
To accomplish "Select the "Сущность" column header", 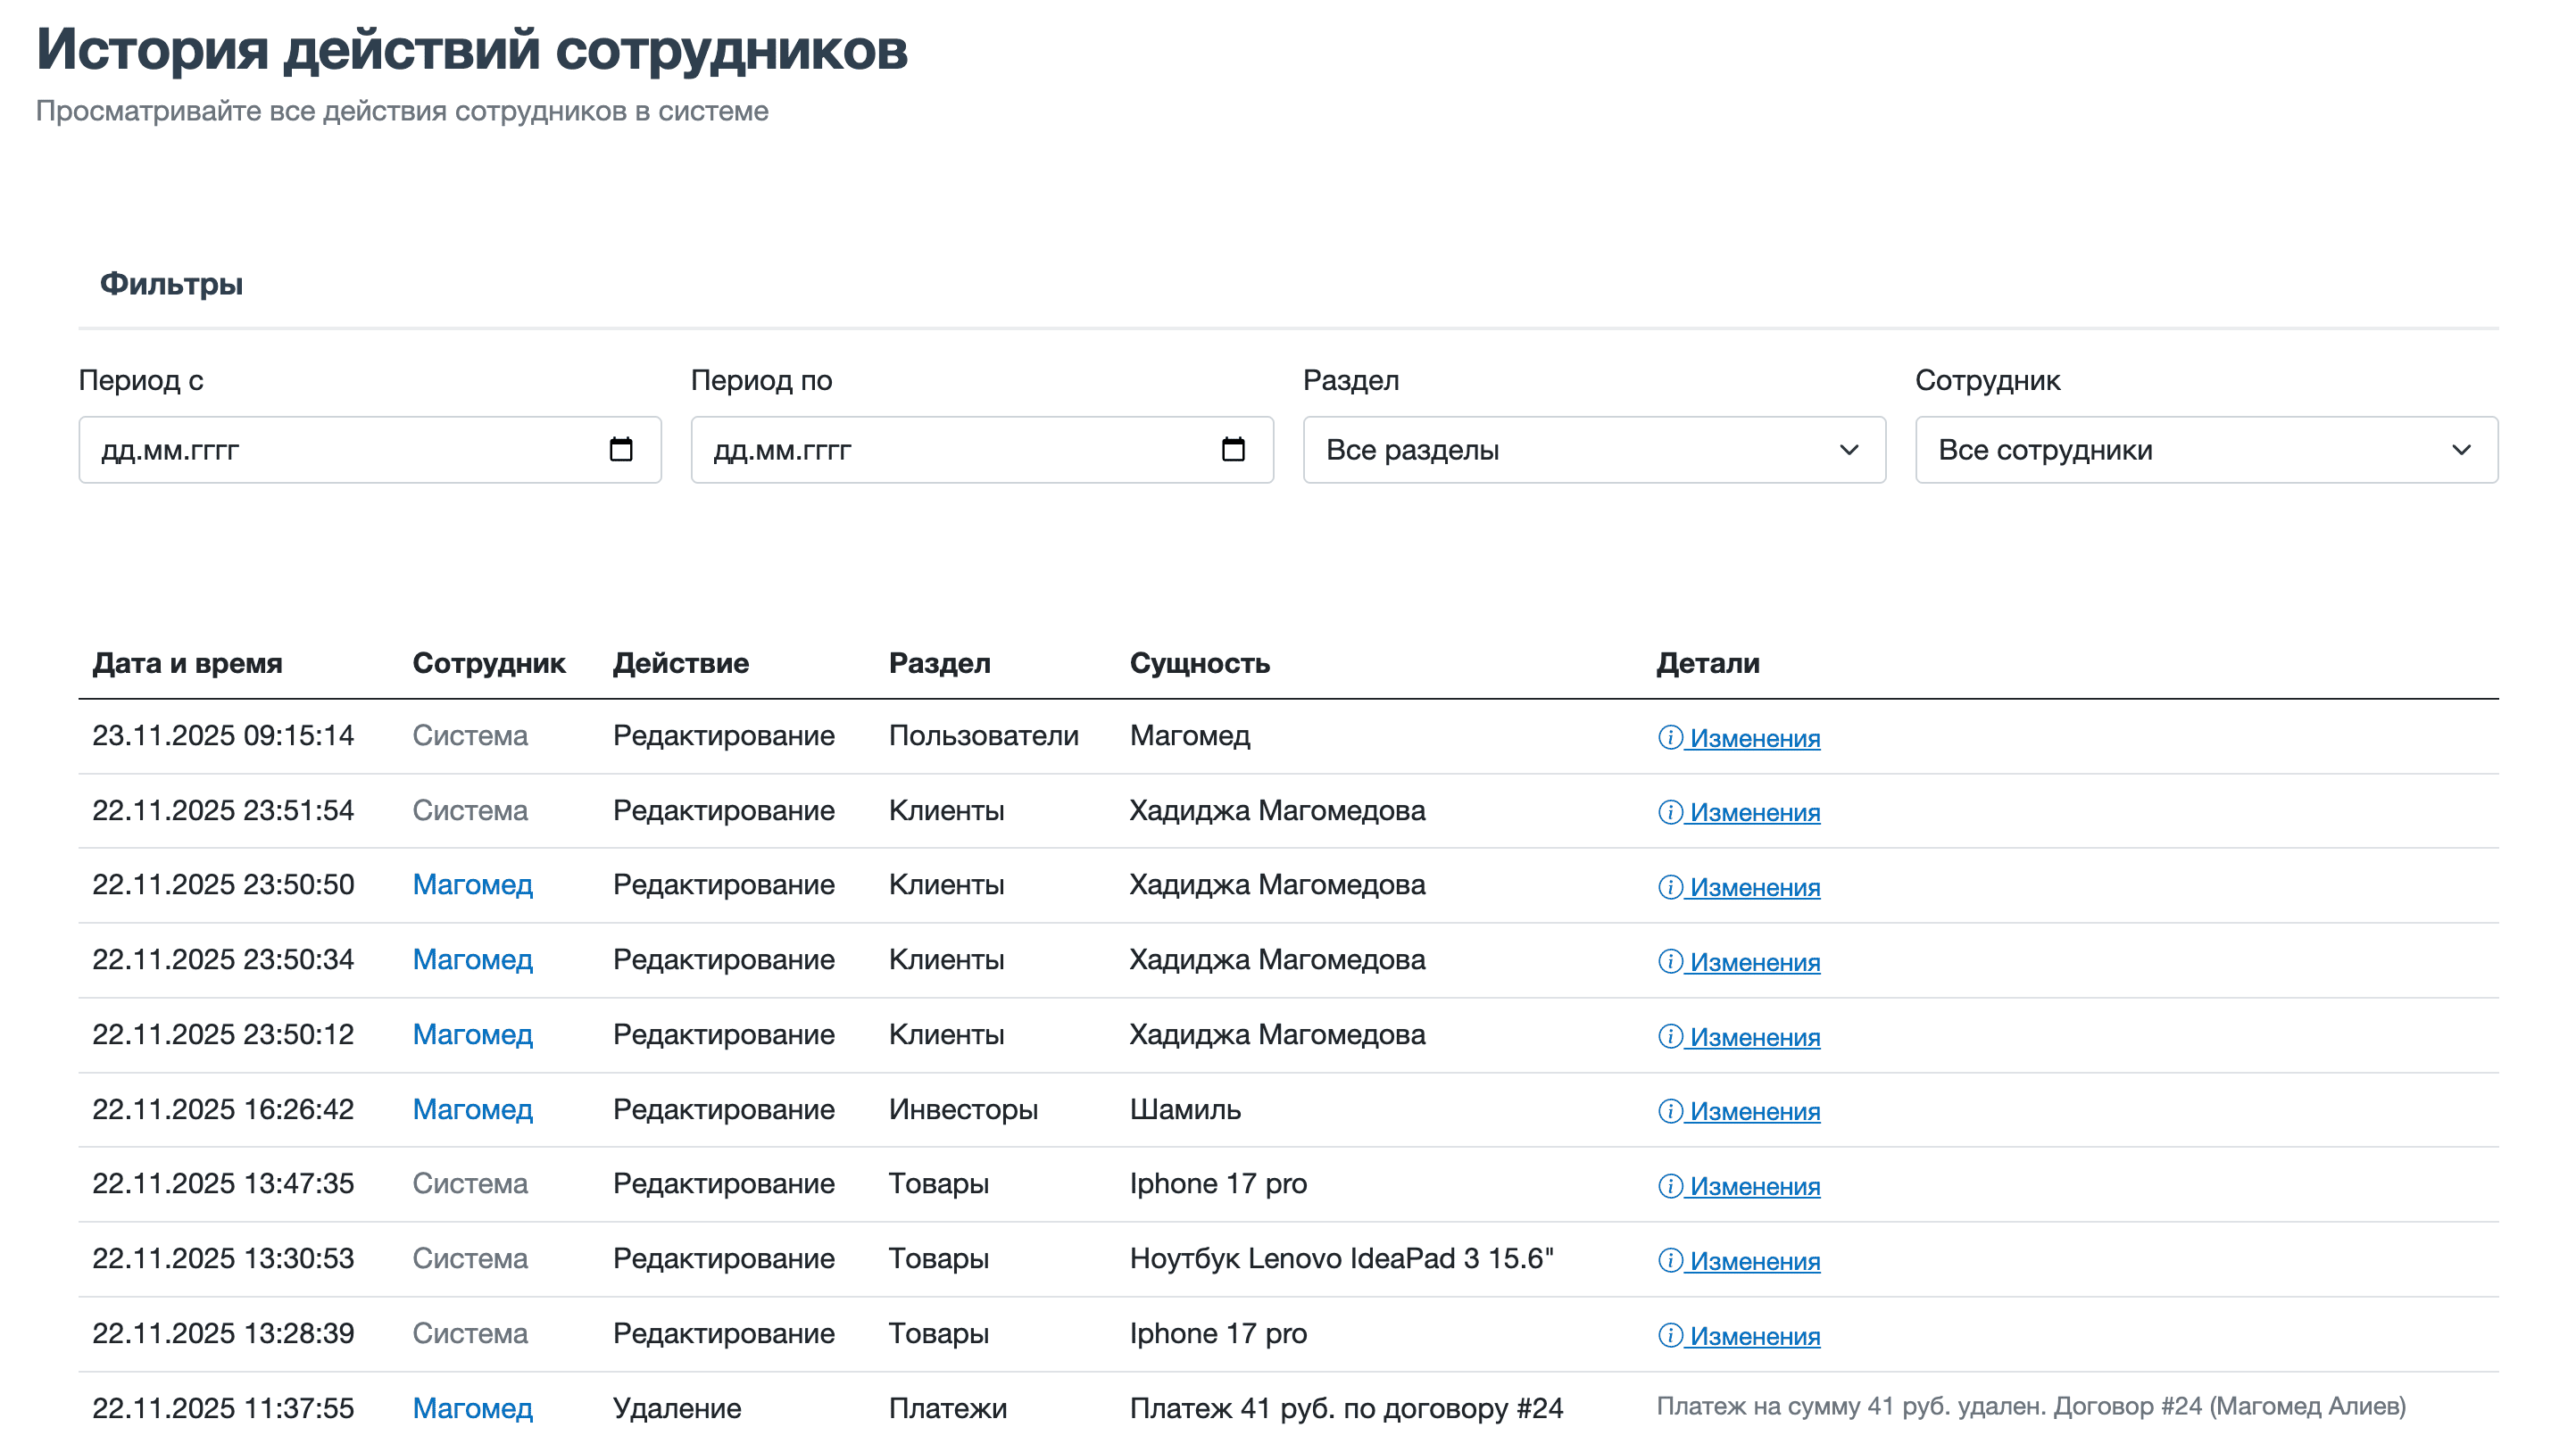I will (x=1199, y=662).
